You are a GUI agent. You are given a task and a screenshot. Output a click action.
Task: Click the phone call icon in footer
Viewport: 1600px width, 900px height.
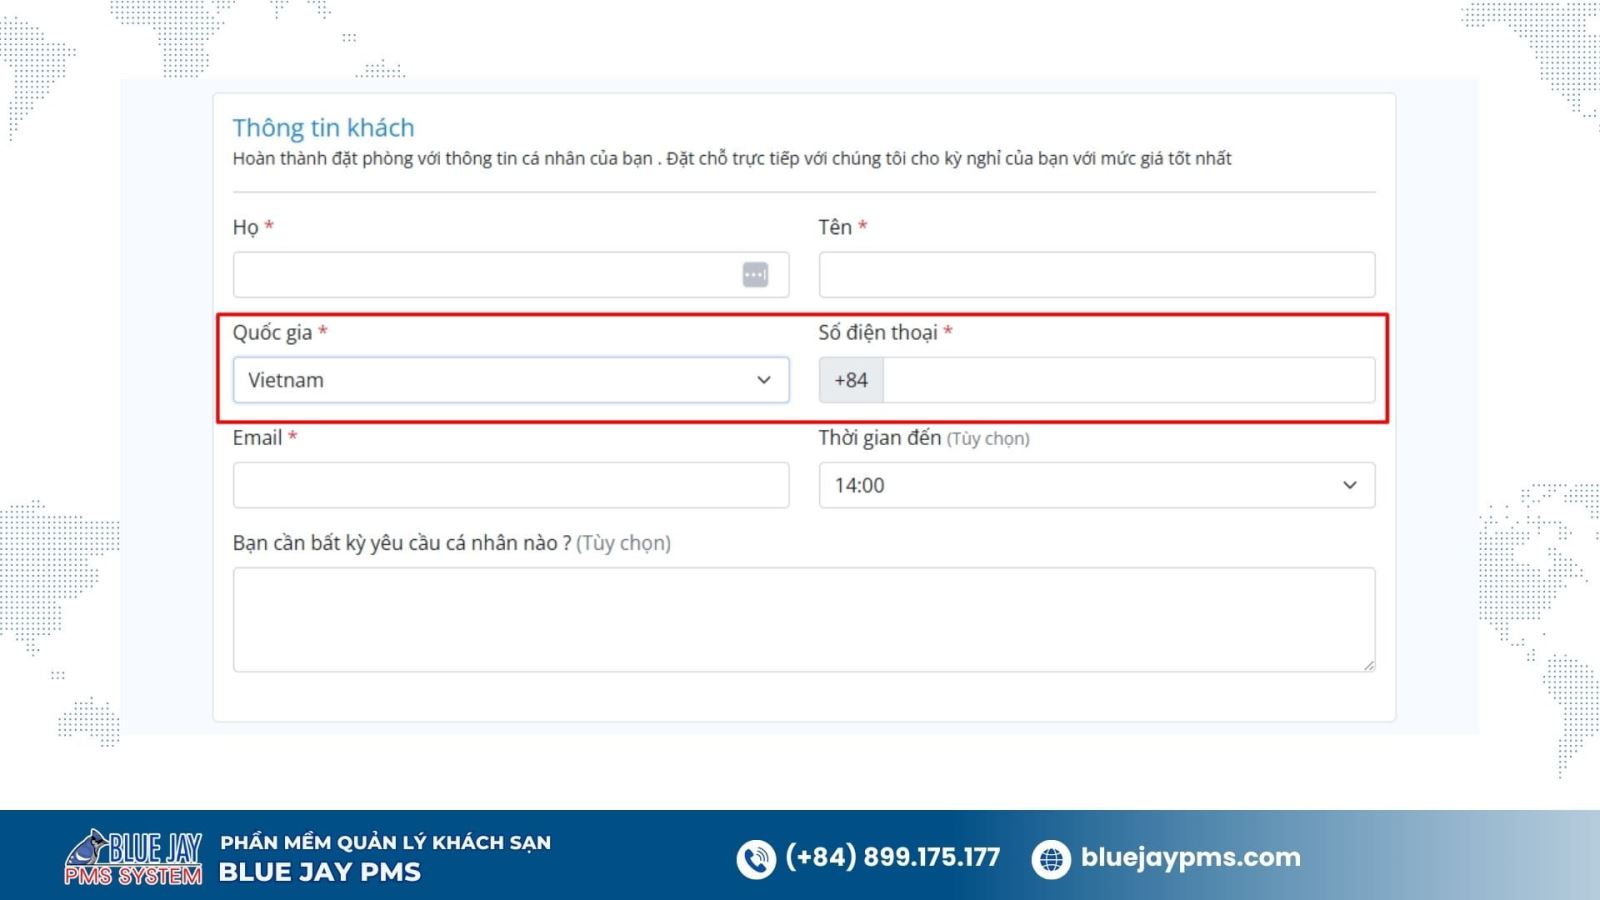756,859
